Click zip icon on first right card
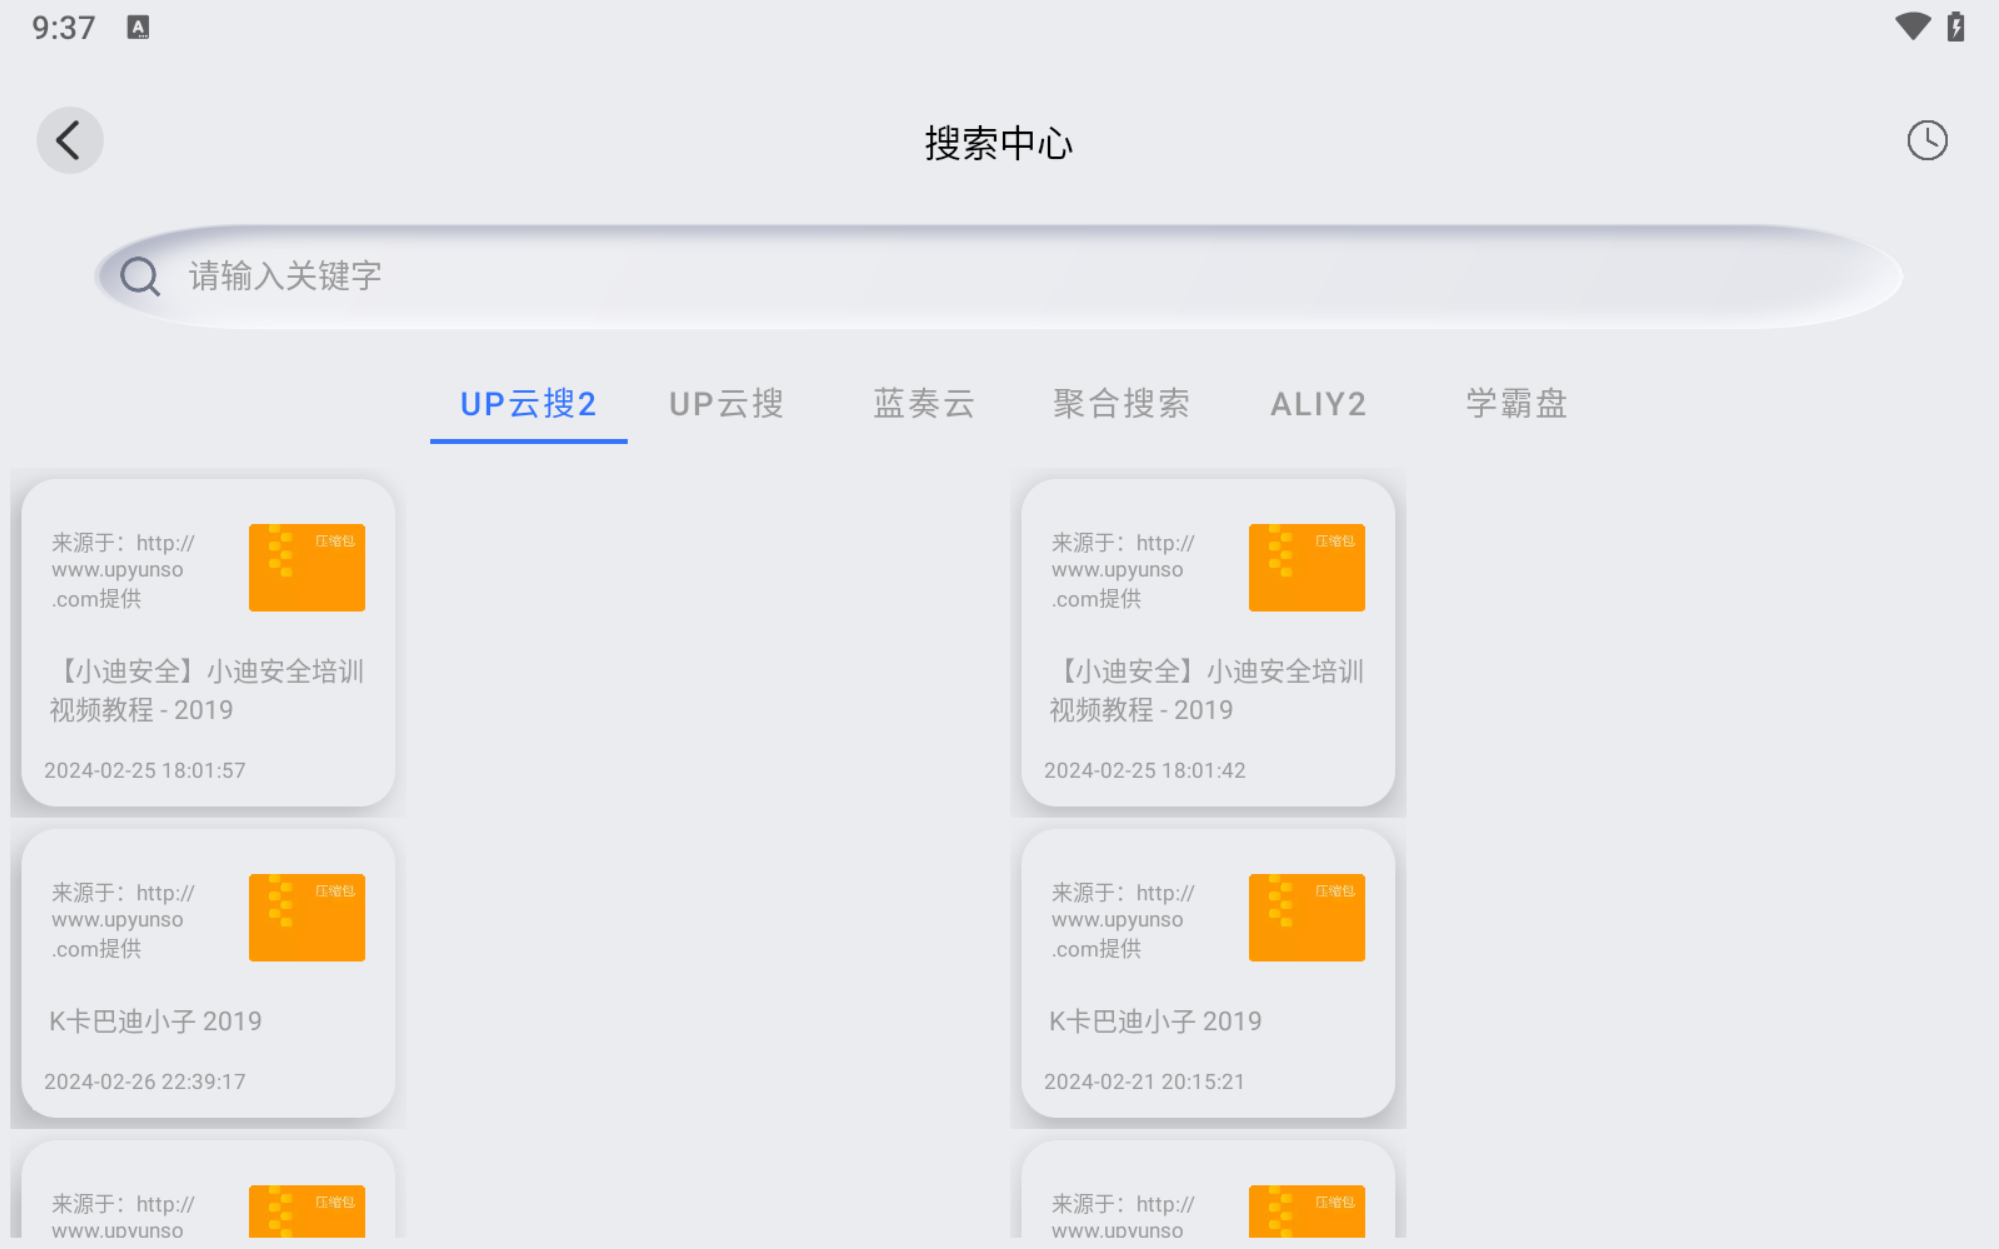 pos(1306,567)
